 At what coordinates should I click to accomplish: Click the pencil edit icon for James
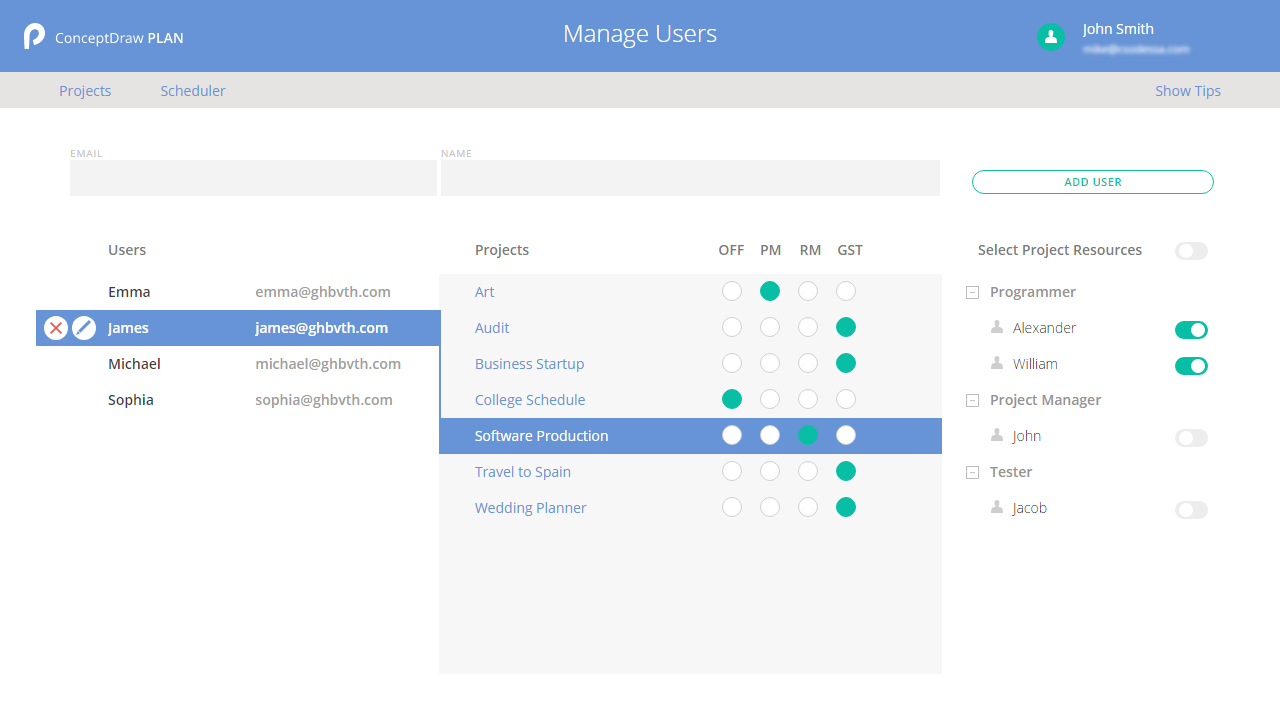coord(84,328)
